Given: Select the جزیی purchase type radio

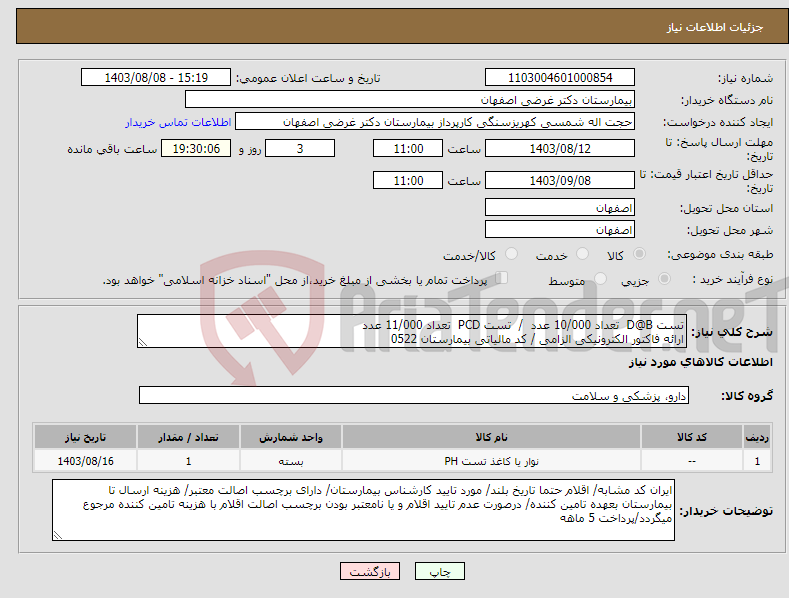Looking at the screenshot, I should point(664,278).
